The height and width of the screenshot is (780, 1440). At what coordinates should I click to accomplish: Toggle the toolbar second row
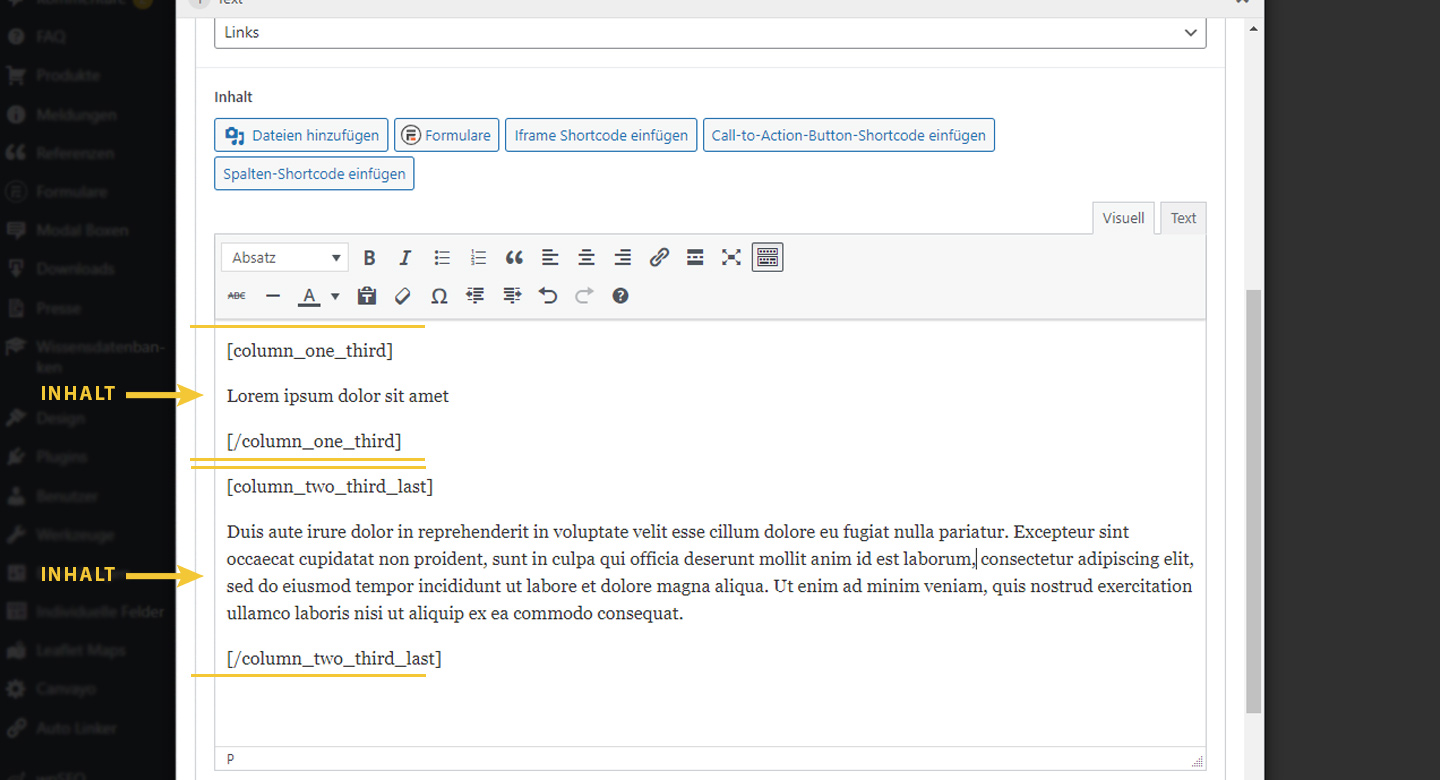[x=767, y=258]
